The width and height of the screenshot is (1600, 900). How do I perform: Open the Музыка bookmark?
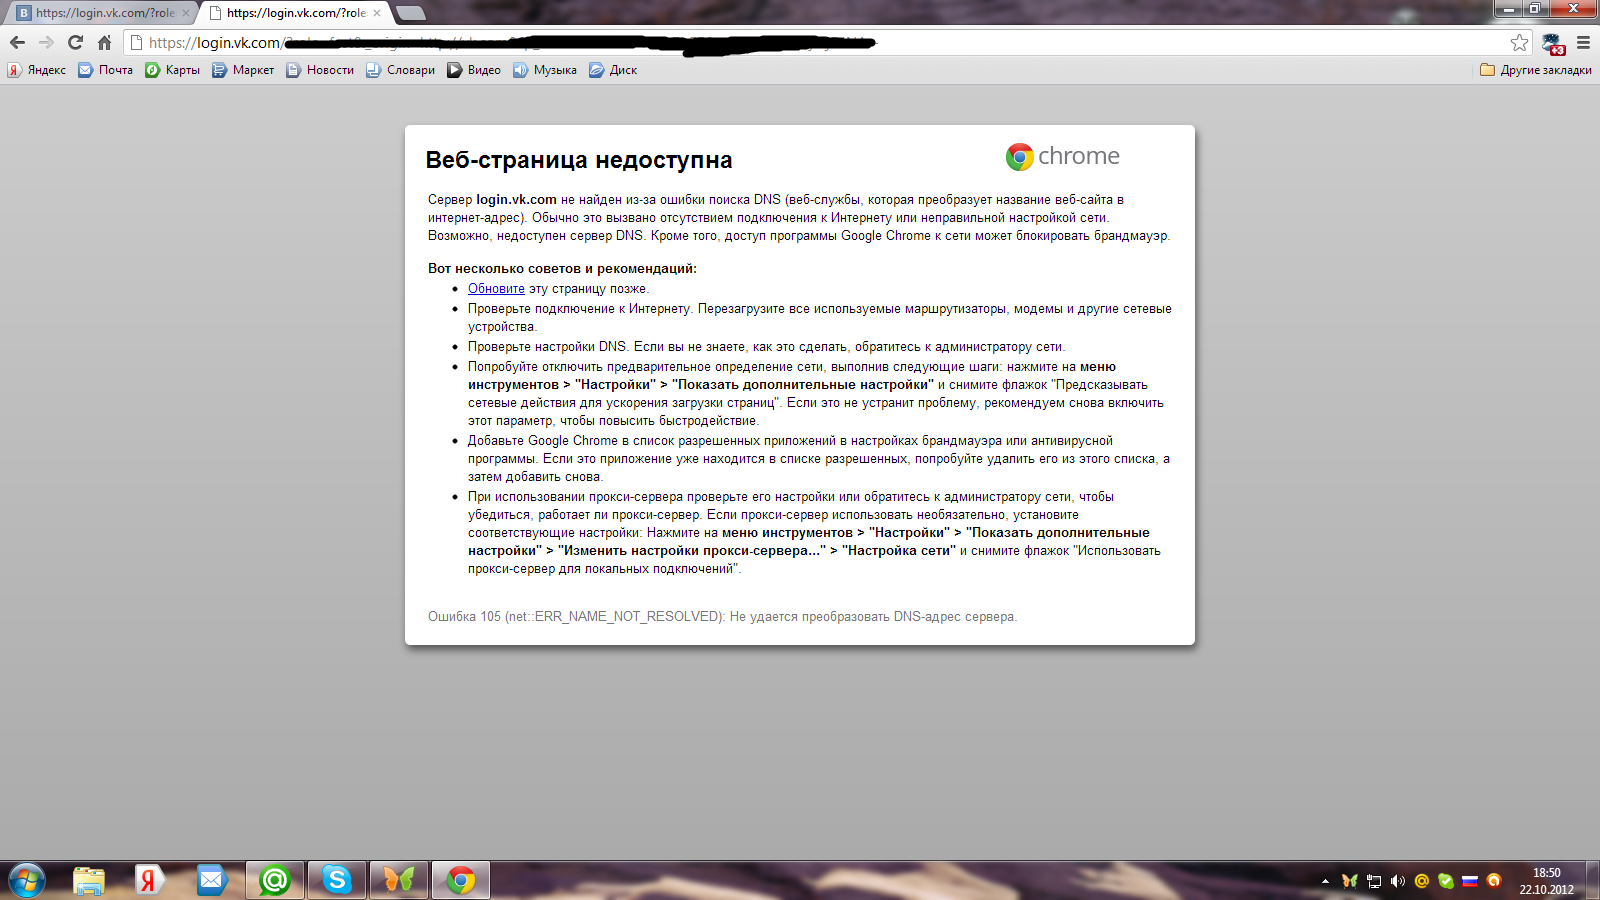[x=545, y=70]
